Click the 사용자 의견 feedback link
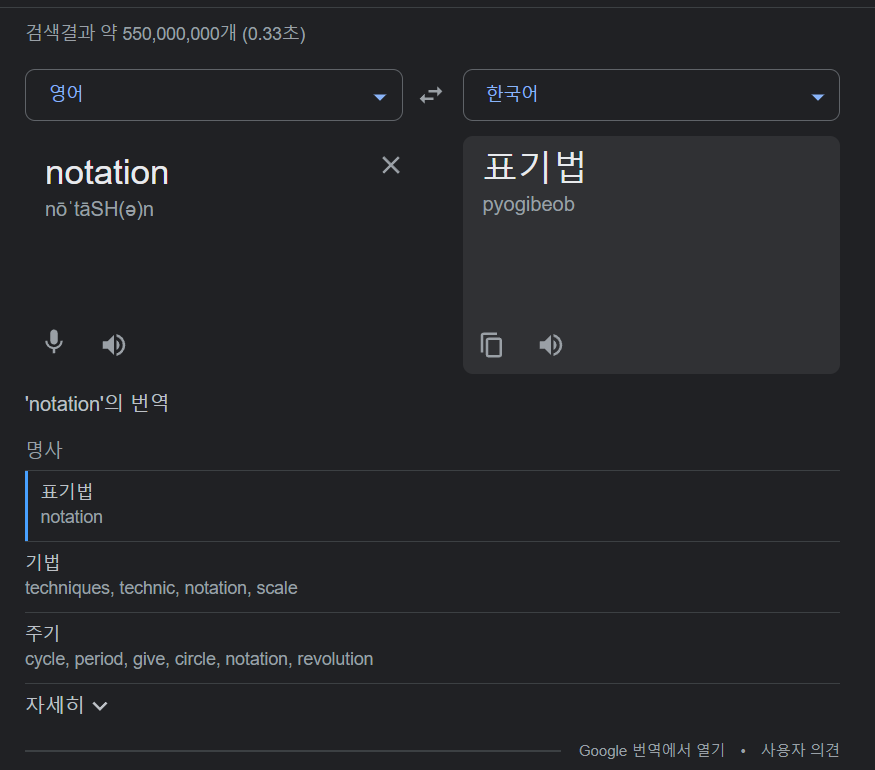 [x=800, y=750]
